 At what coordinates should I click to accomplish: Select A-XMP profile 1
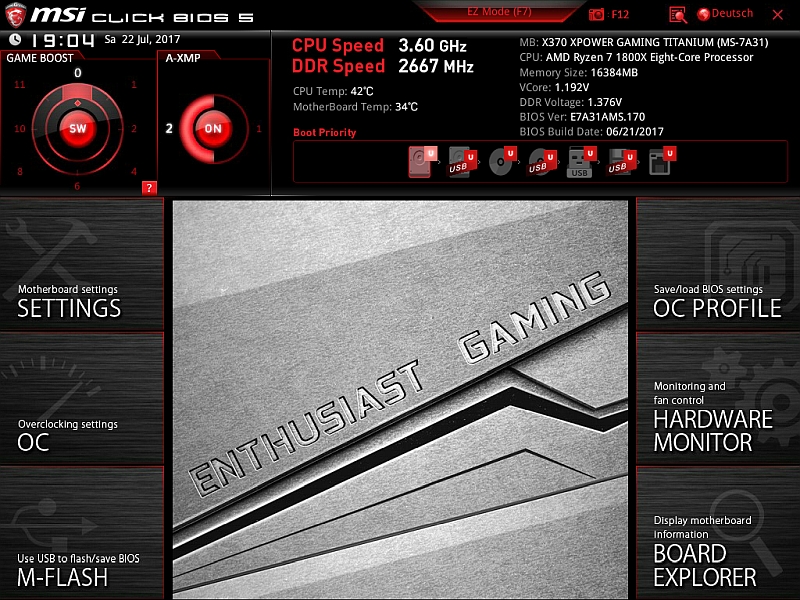point(259,129)
